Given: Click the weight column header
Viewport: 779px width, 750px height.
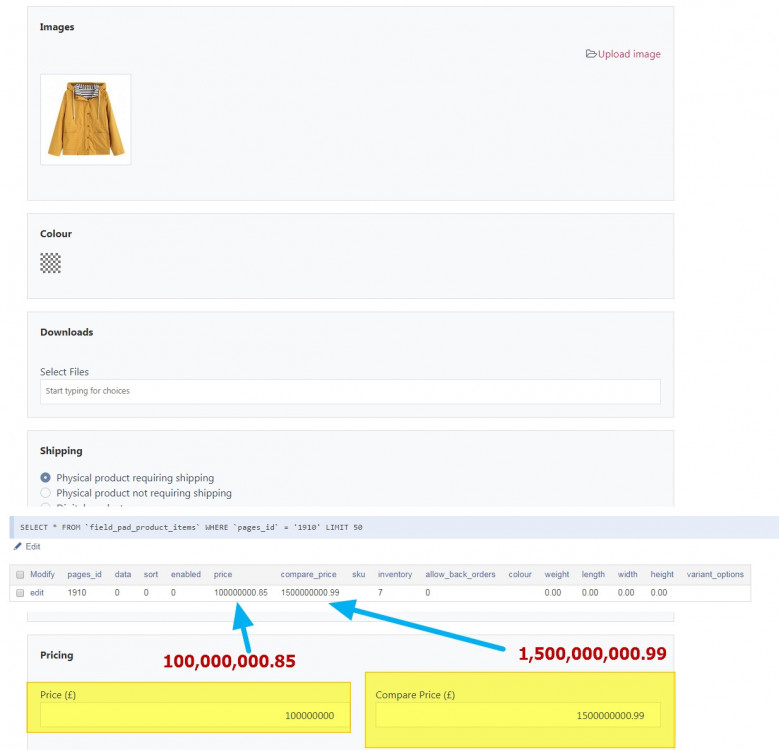Looking at the screenshot, I should [557, 574].
